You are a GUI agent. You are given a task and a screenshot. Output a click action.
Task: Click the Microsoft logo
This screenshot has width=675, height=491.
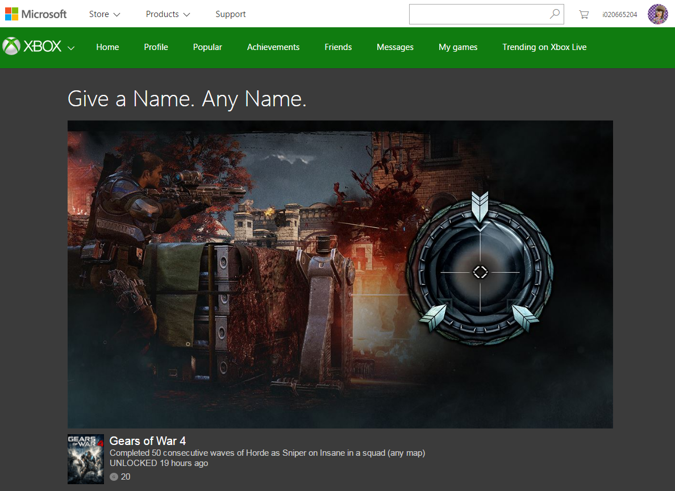coord(35,14)
